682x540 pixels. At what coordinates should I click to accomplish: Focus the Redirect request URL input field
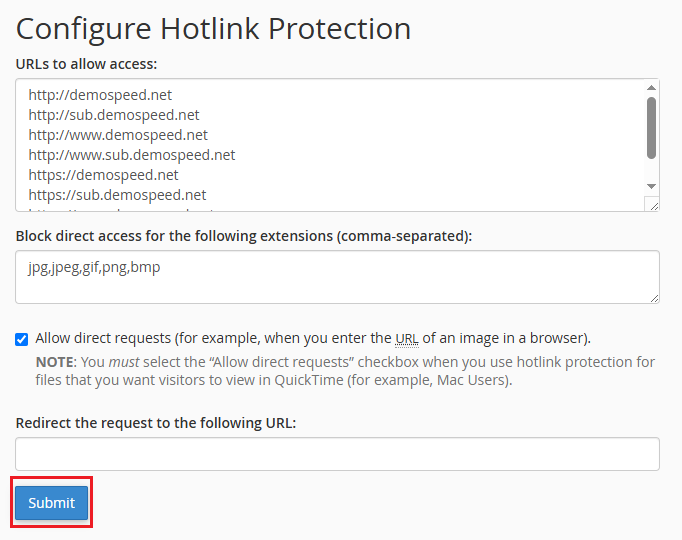[x=337, y=453]
